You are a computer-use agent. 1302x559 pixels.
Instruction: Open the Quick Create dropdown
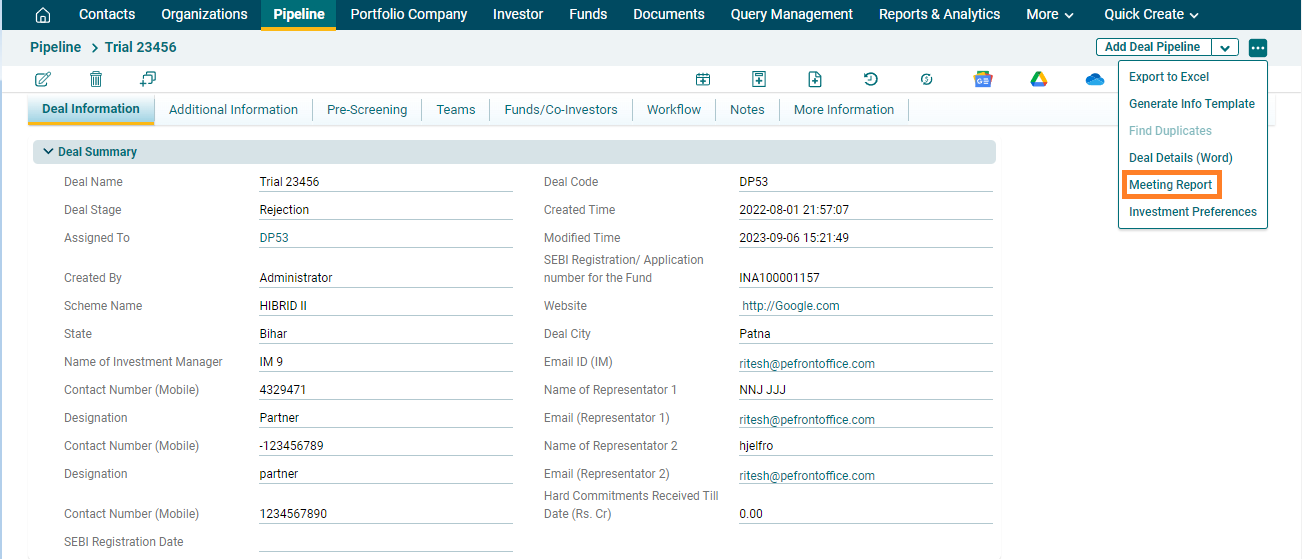[1151, 15]
